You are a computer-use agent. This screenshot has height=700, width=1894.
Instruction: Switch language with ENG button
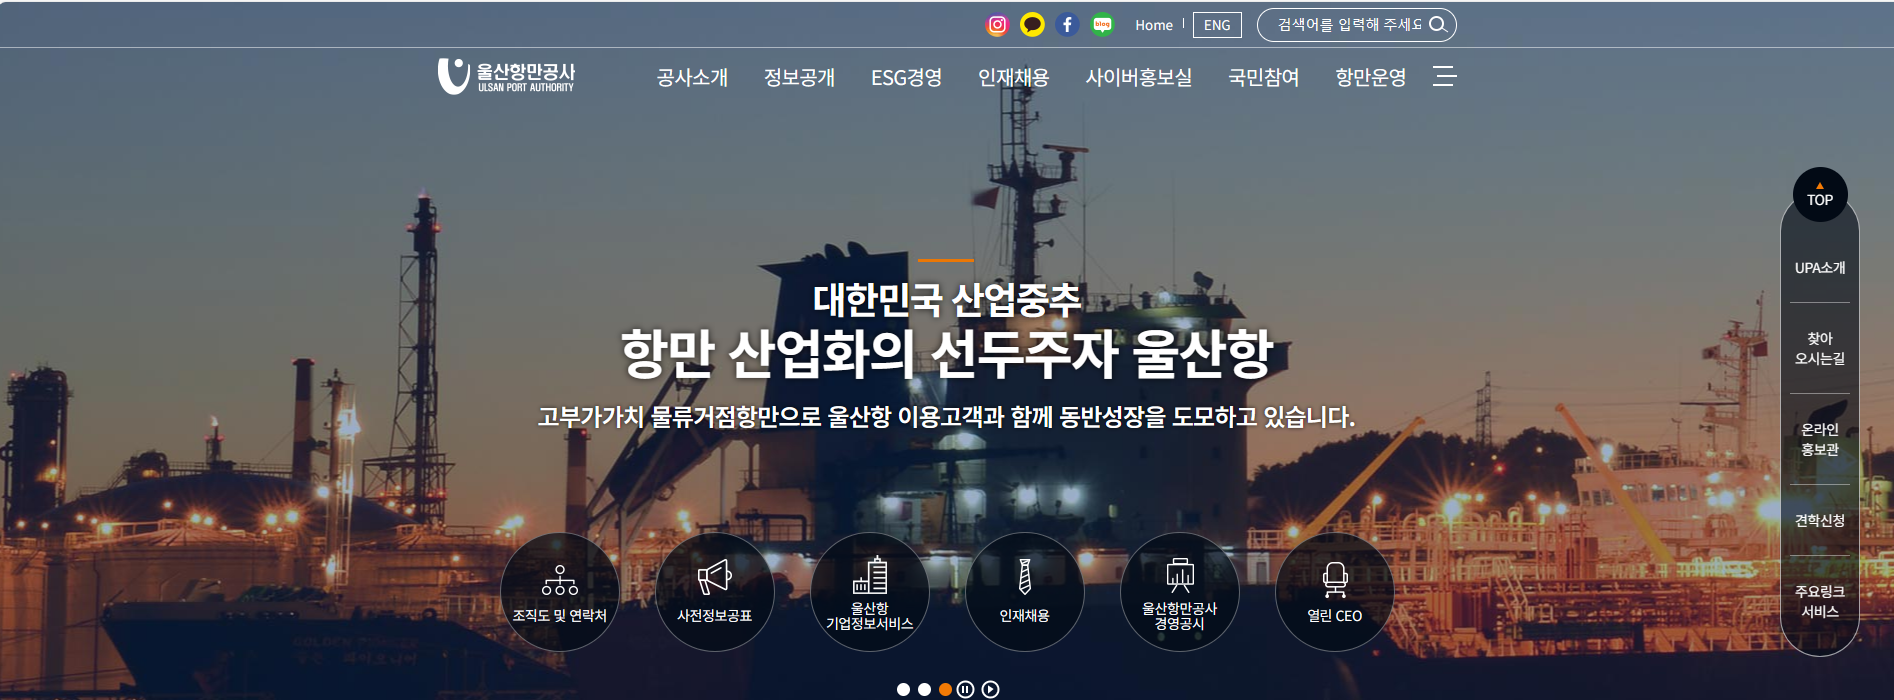pyautogui.click(x=1217, y=25)
